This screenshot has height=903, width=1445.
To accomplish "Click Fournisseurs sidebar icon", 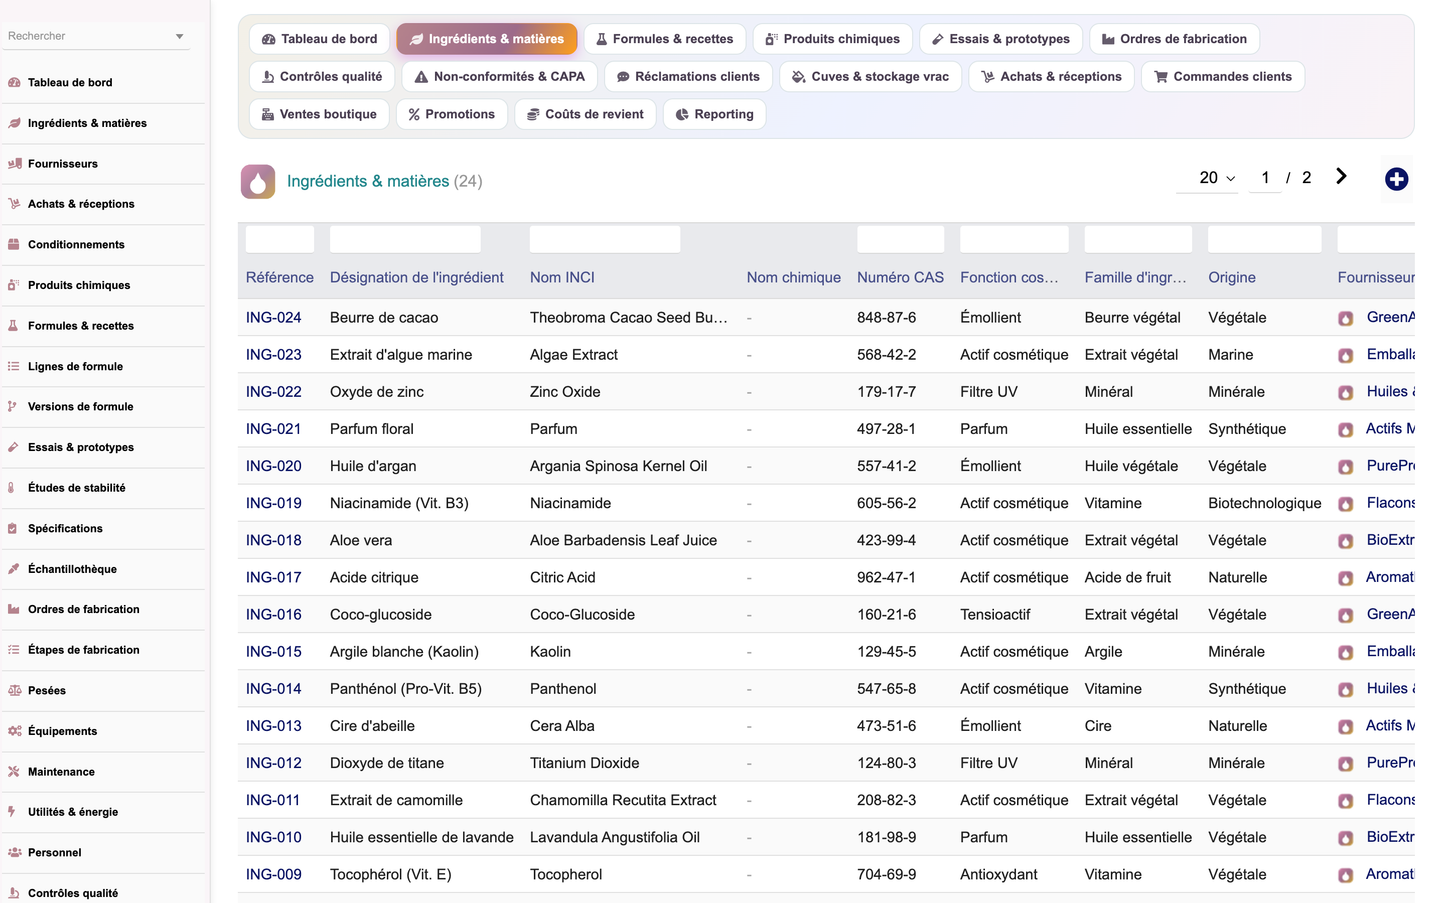I will (x=14, y=164).
